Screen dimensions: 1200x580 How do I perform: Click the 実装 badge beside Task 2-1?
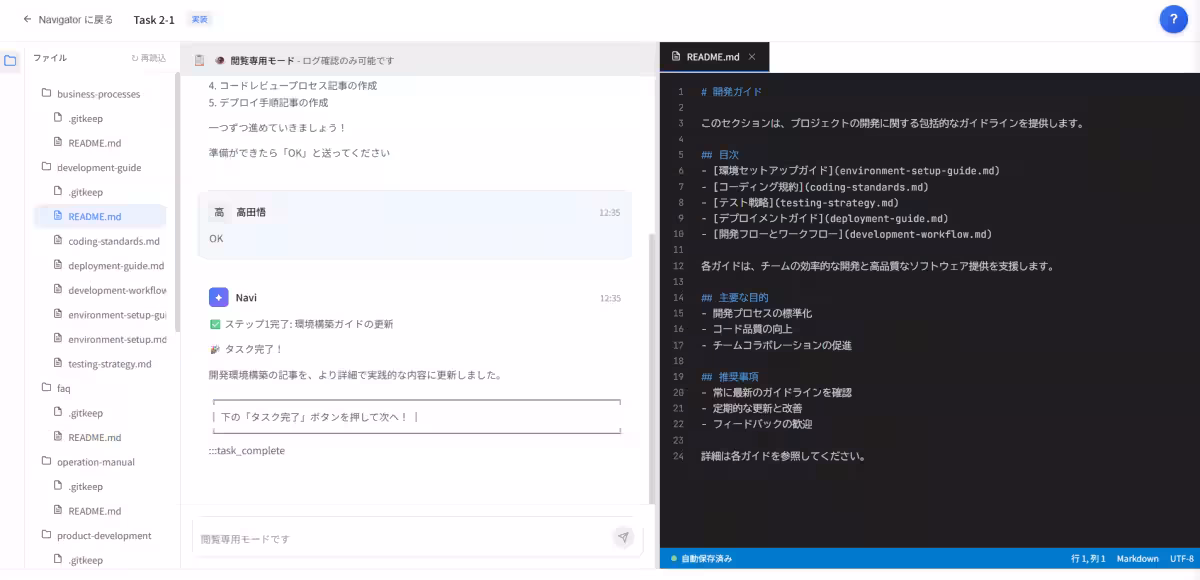coord(199,19)
